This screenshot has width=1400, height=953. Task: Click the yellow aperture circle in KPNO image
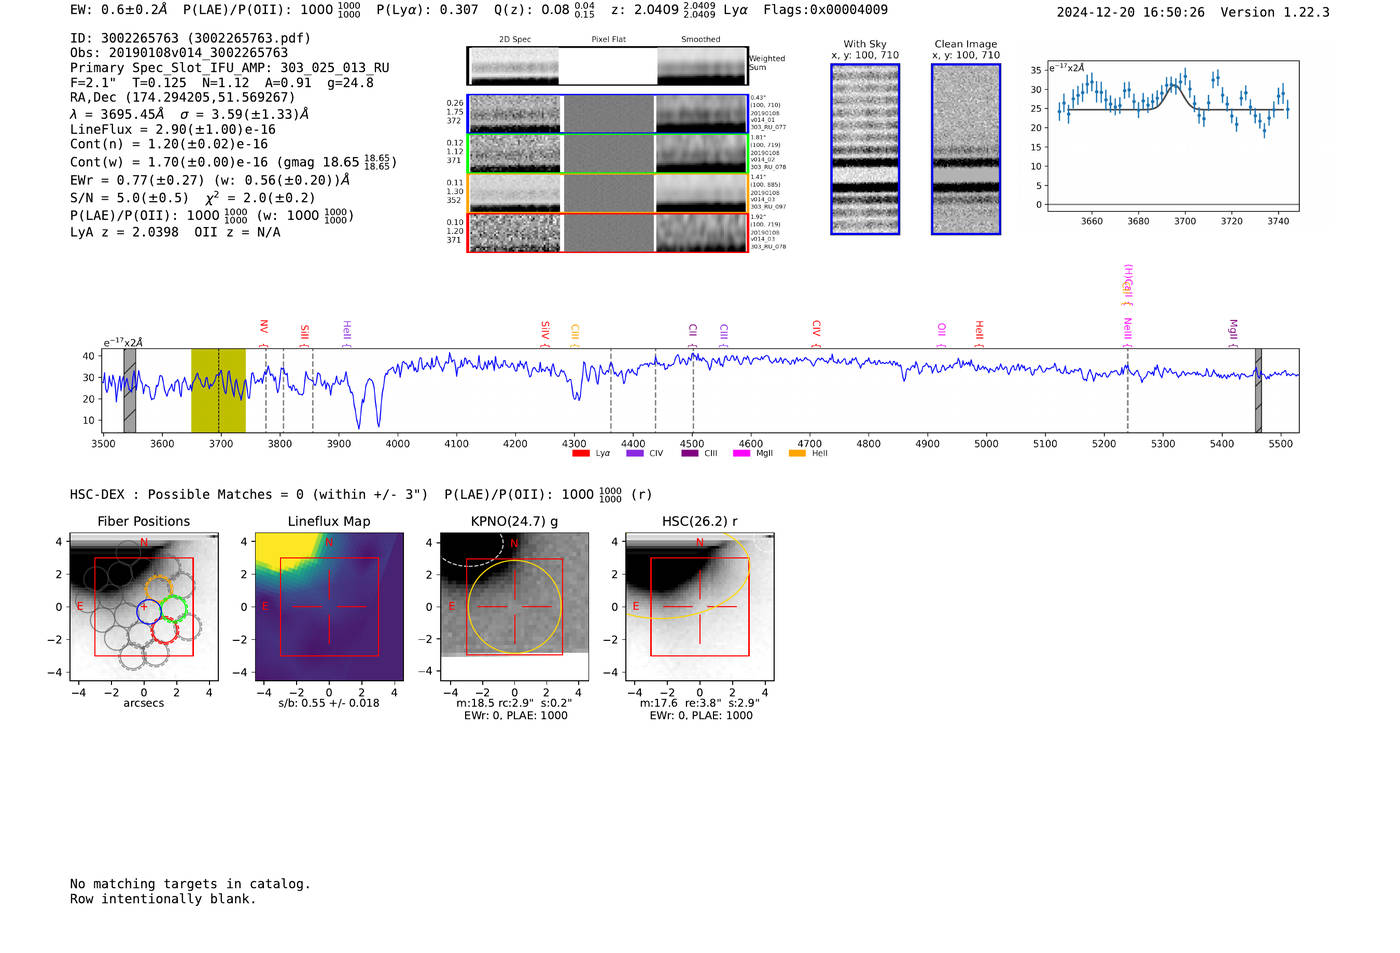[x=515, y=607]
